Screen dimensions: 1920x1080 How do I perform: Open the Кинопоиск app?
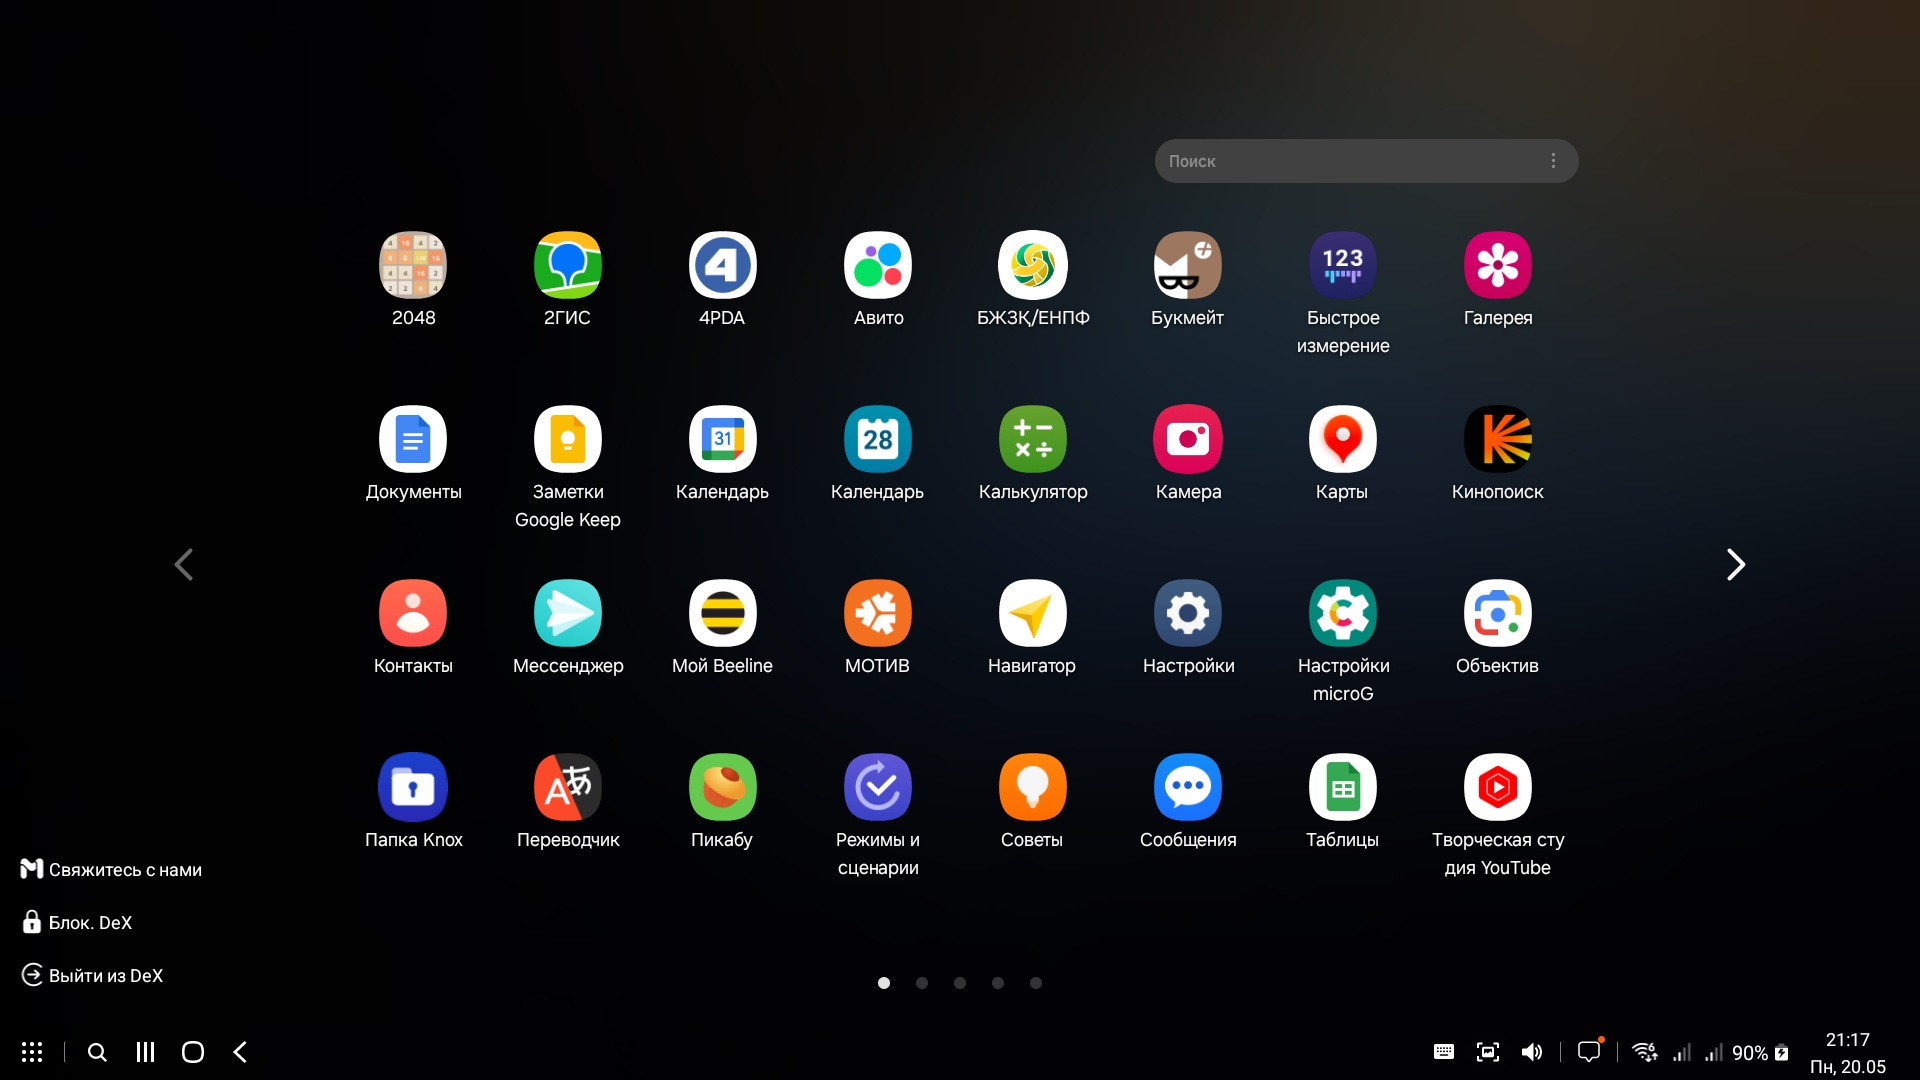point(1498,439)
